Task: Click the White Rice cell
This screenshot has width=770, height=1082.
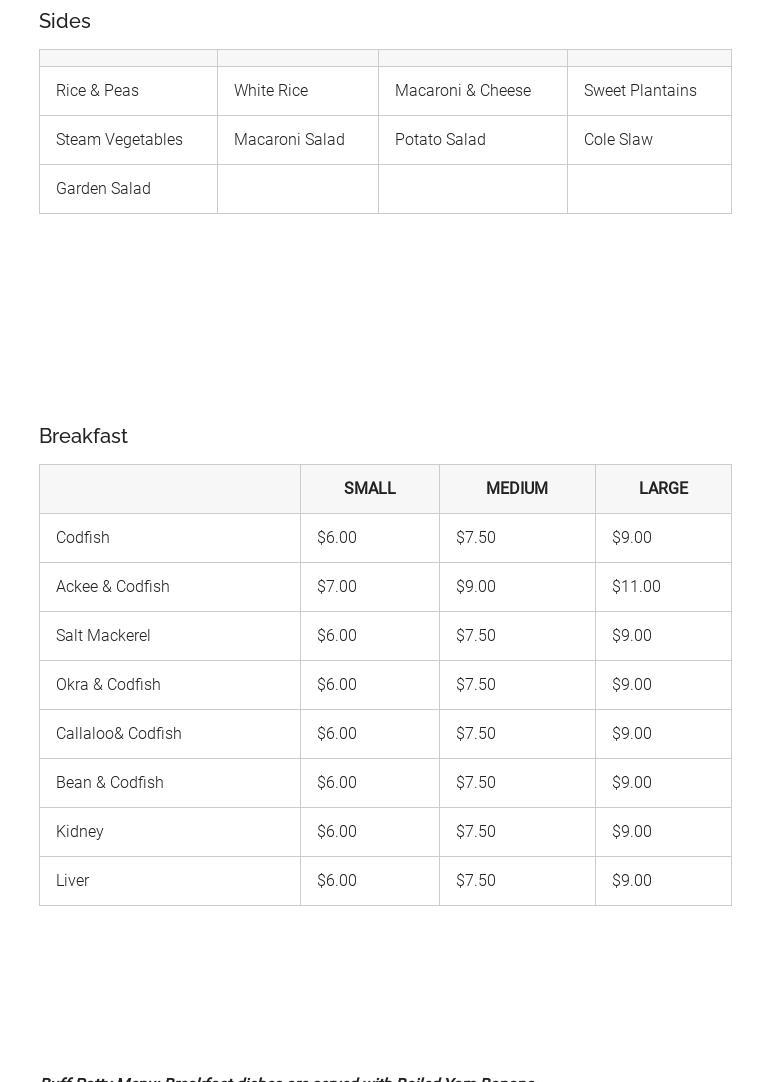Action: click(271, 91)
